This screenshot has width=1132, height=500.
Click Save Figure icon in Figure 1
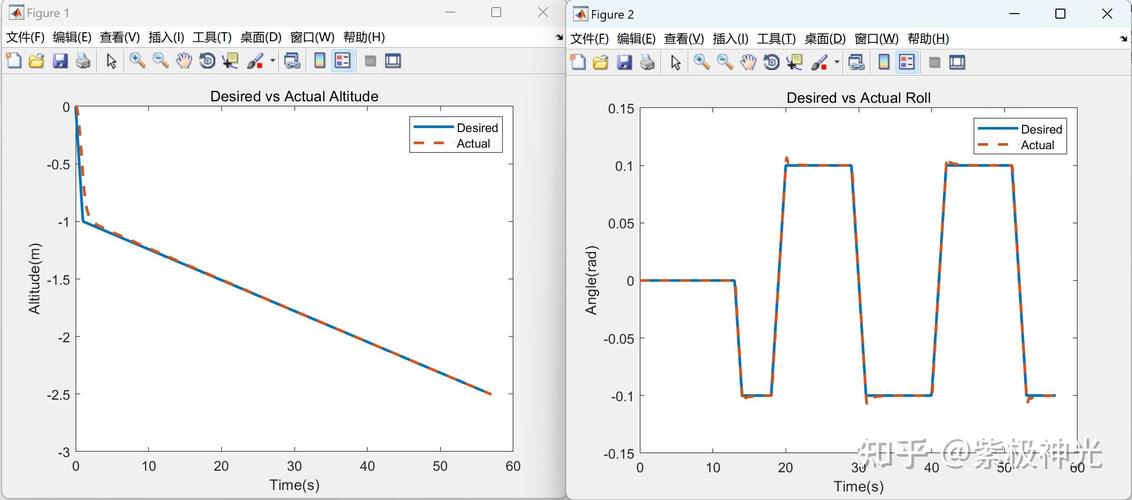tap(60, 61)
